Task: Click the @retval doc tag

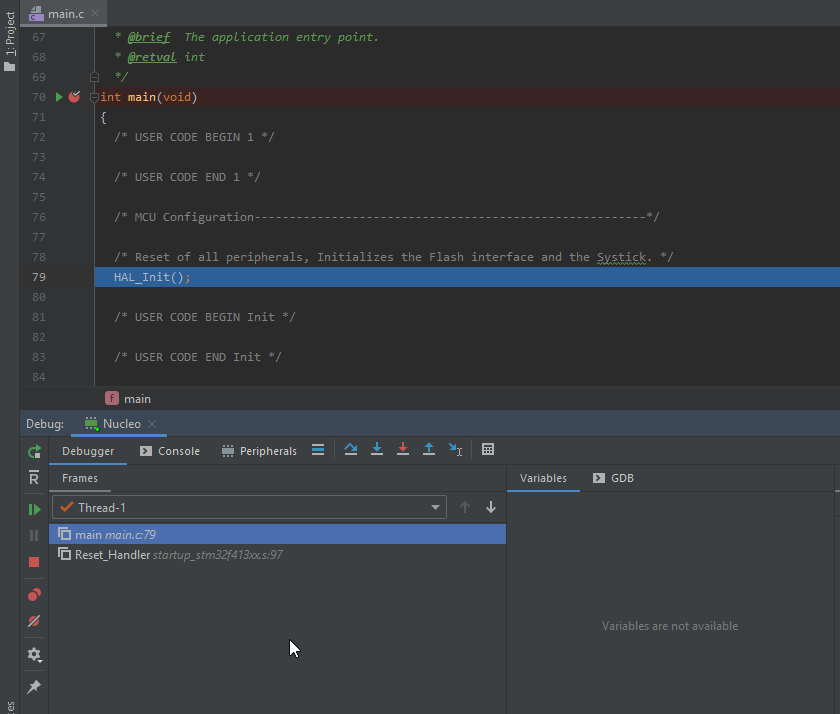Action: coord(152,57)
